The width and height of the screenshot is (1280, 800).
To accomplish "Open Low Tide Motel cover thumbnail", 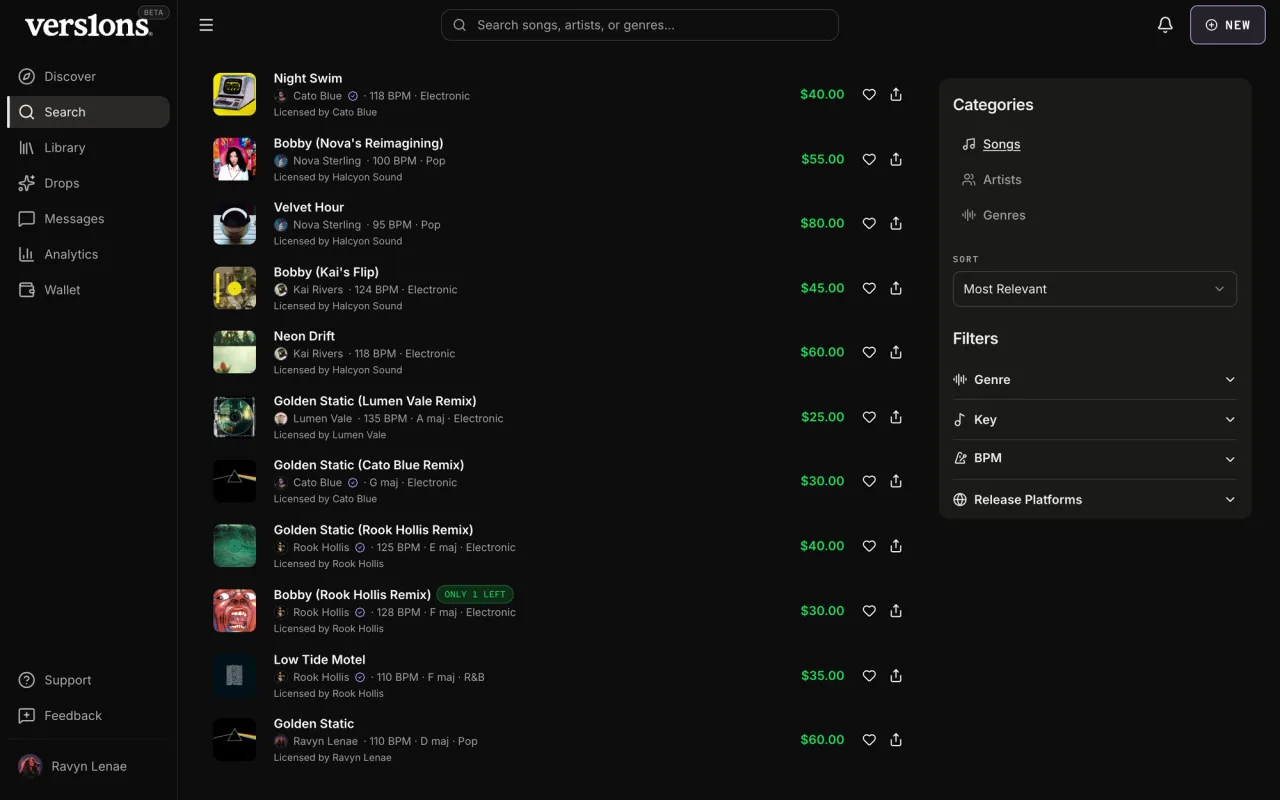I will (235, 675).
